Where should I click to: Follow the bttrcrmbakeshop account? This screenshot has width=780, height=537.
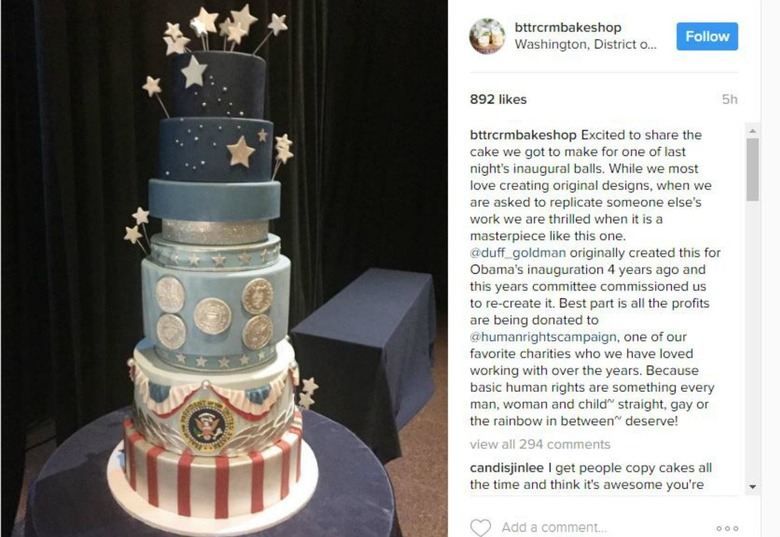click(x=707, y=36)
